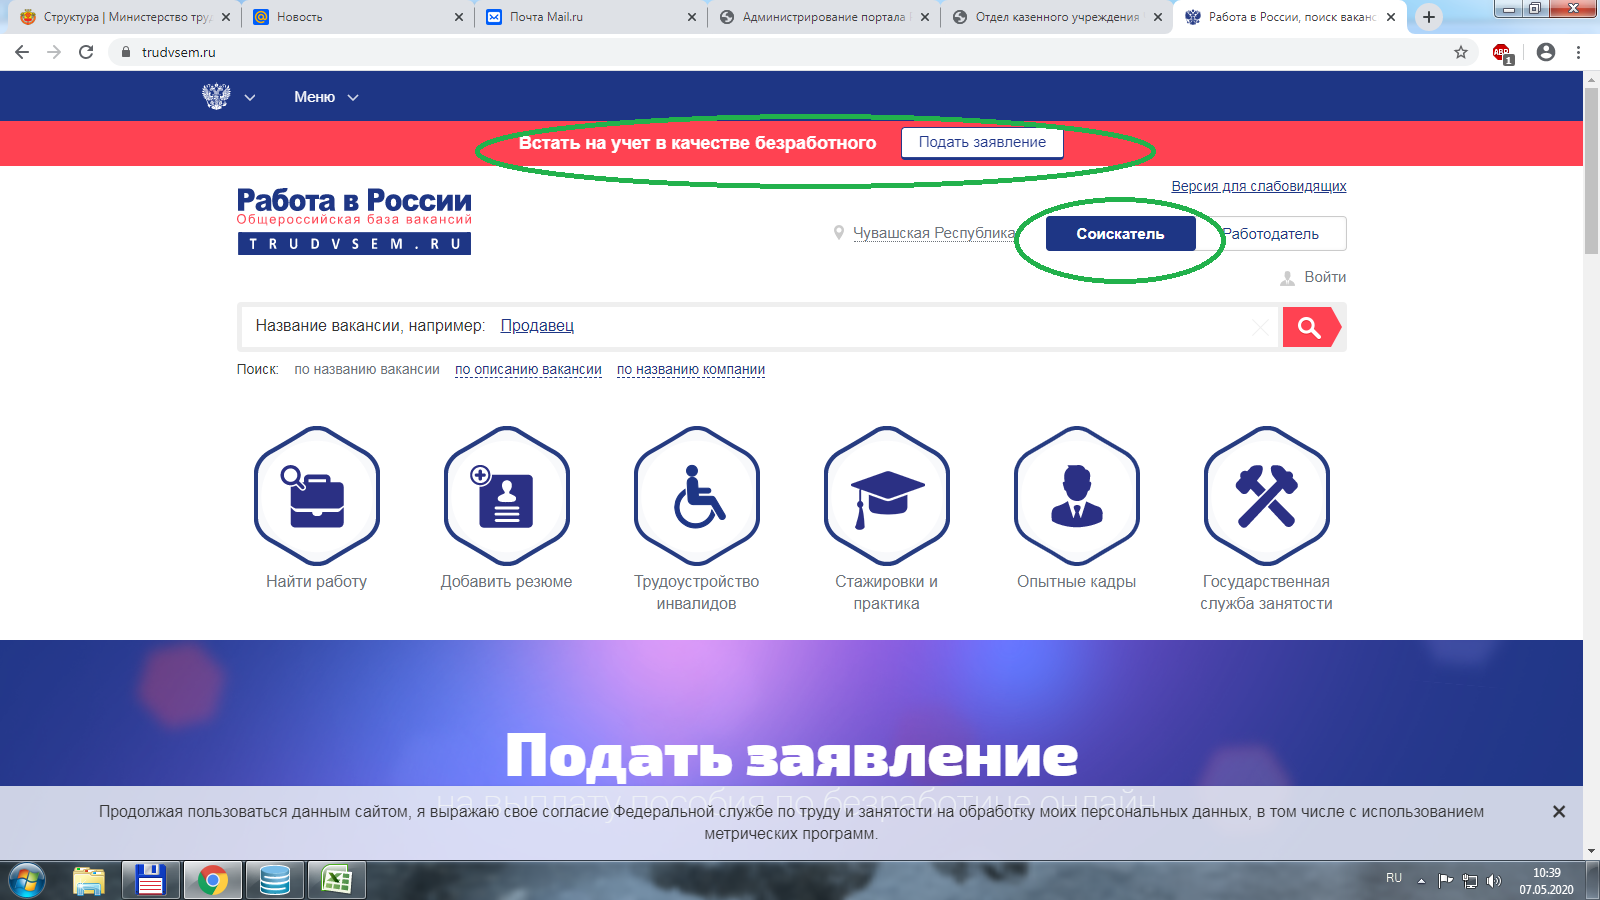Open the Windows Start button
The width and height of the screenshot is (1600, 900).
[x=26, y=881]
